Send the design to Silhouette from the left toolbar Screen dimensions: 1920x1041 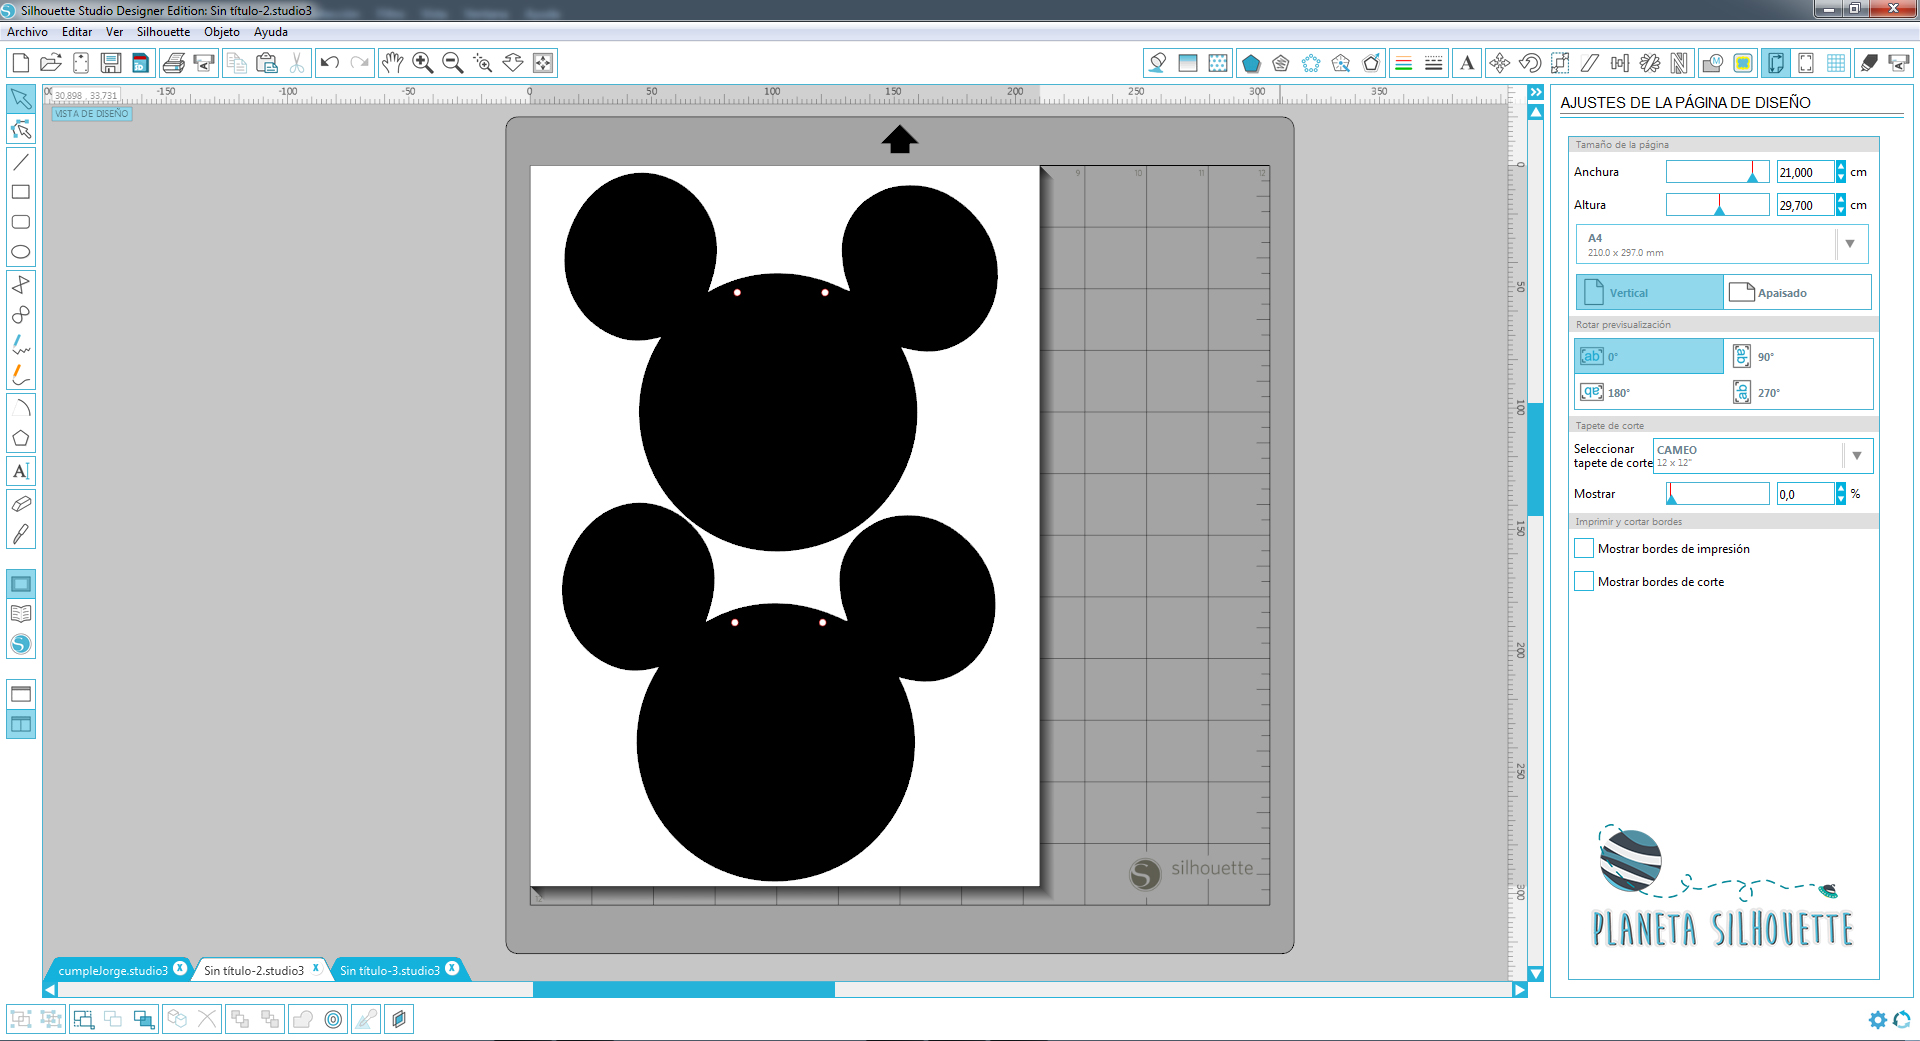point(204,63)
